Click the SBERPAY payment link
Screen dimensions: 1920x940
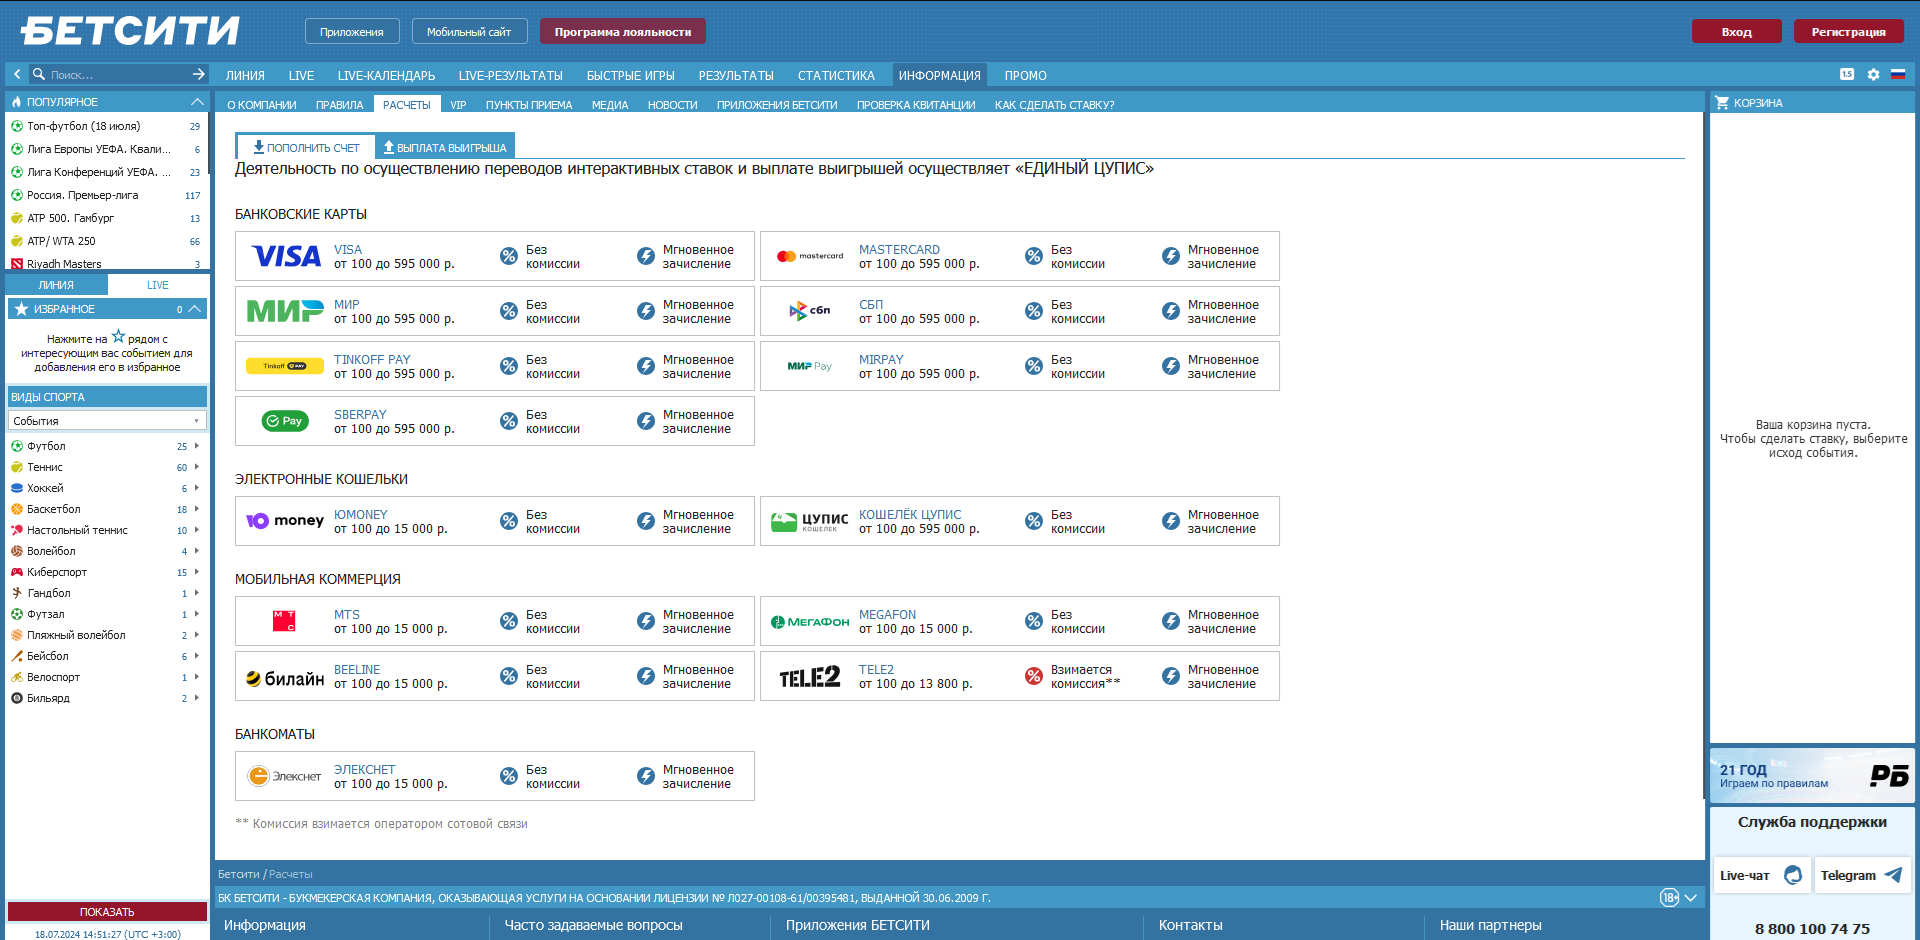tap(360, 414)
